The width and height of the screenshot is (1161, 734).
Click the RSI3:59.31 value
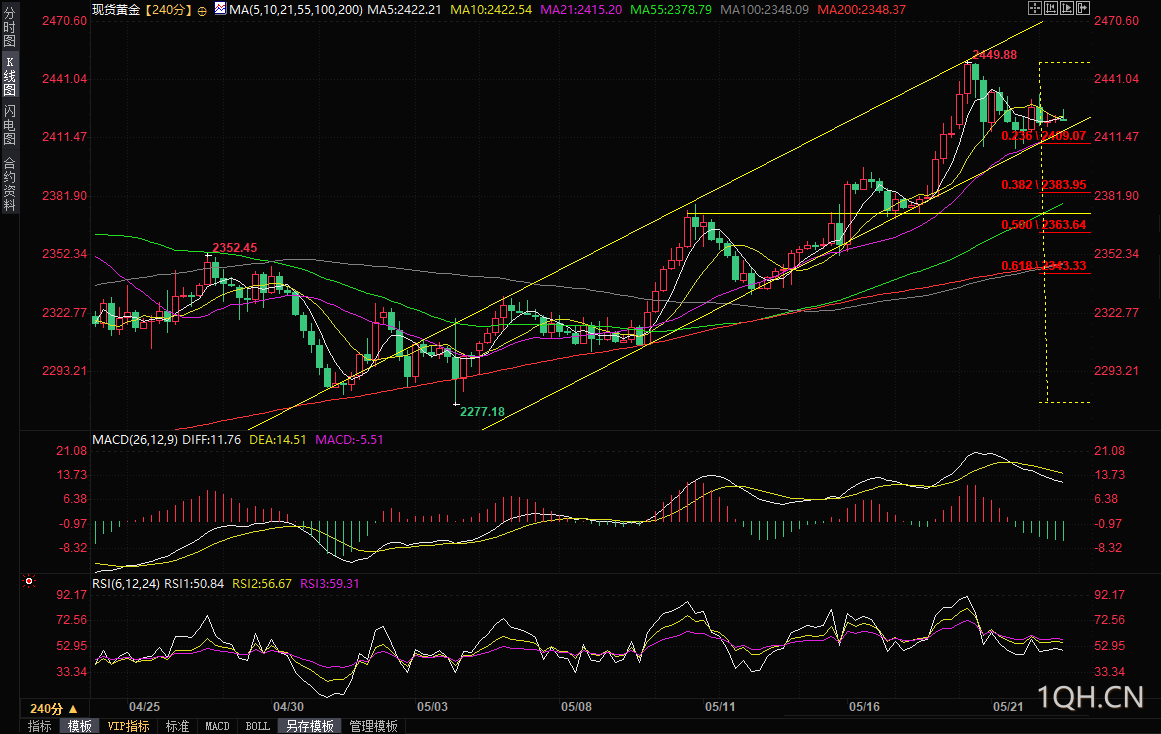coord(329,584)
